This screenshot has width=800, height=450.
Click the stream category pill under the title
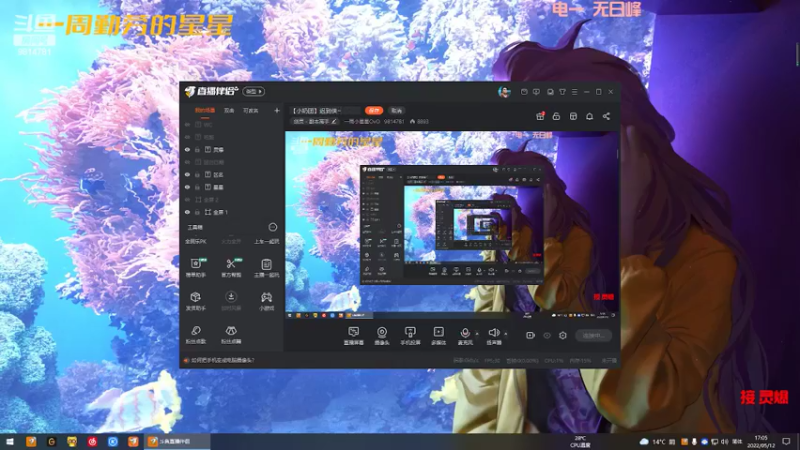[315, 121]
